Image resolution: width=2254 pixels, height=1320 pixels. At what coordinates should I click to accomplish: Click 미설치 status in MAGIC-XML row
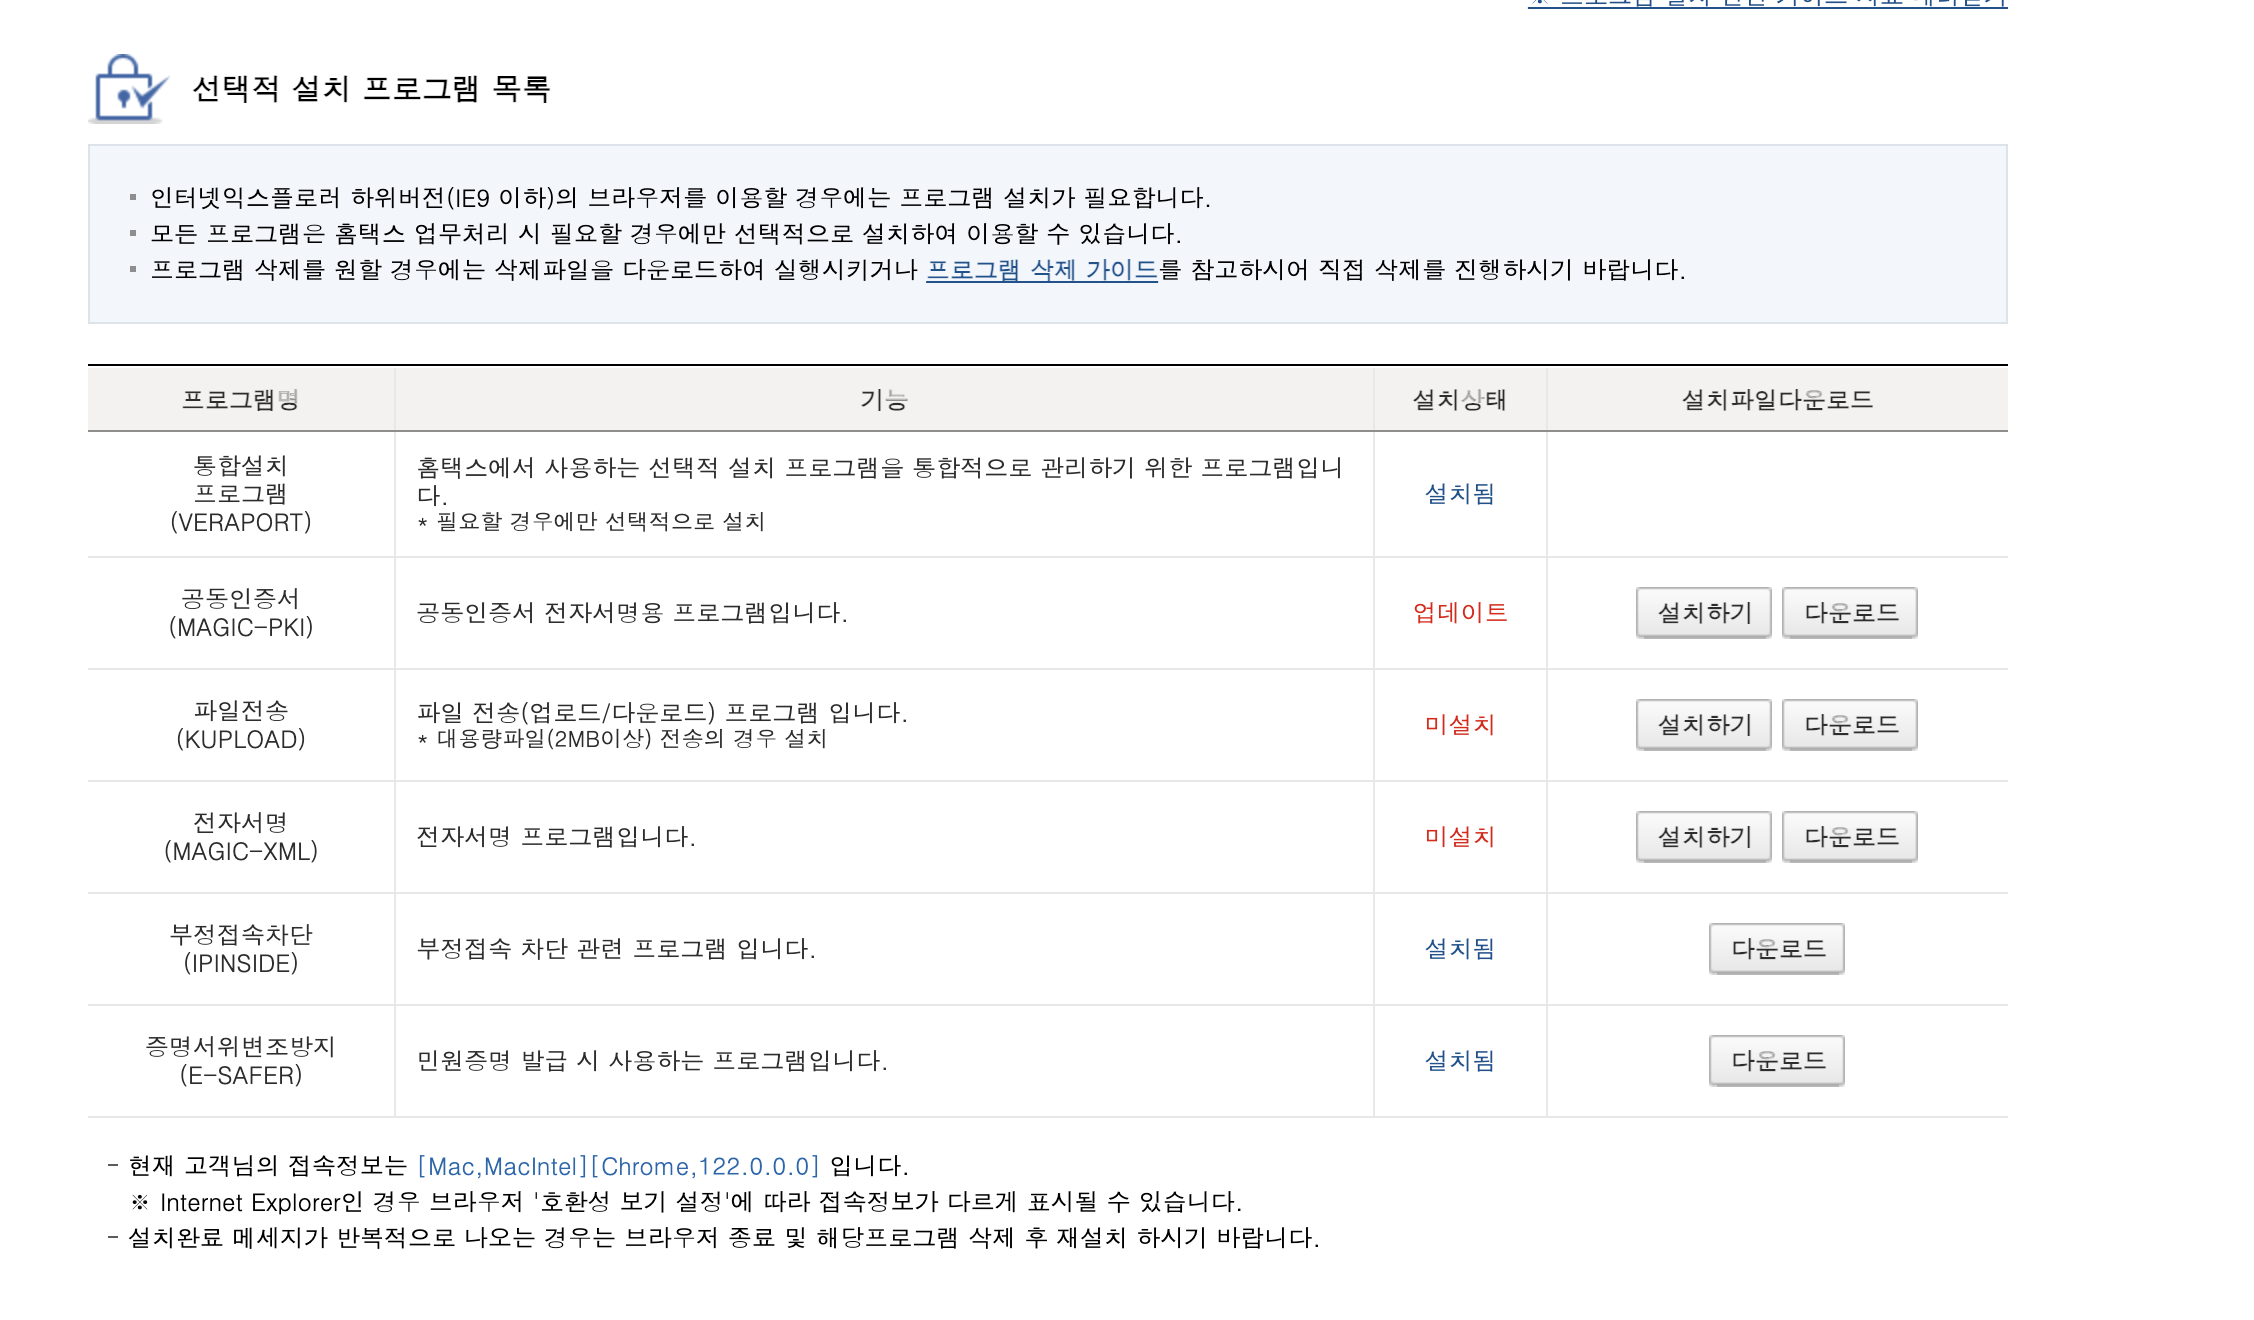1459,837
